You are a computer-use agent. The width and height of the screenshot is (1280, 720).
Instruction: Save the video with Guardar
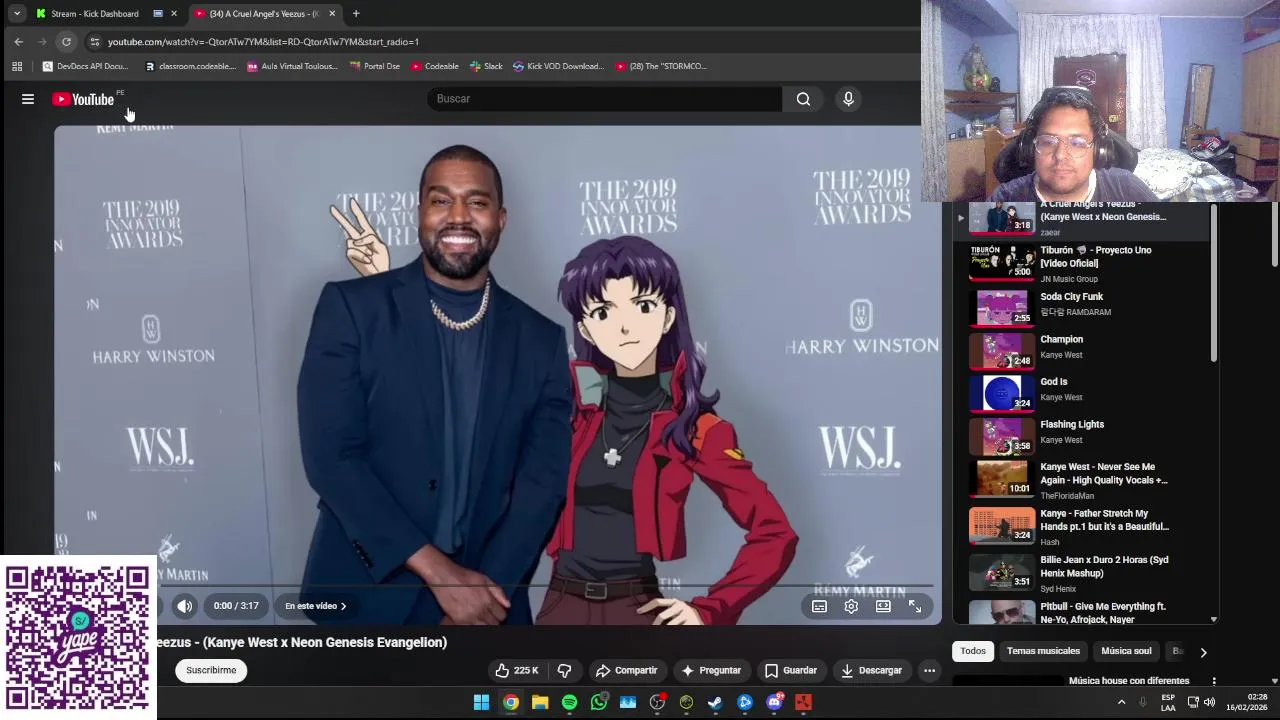790,670
